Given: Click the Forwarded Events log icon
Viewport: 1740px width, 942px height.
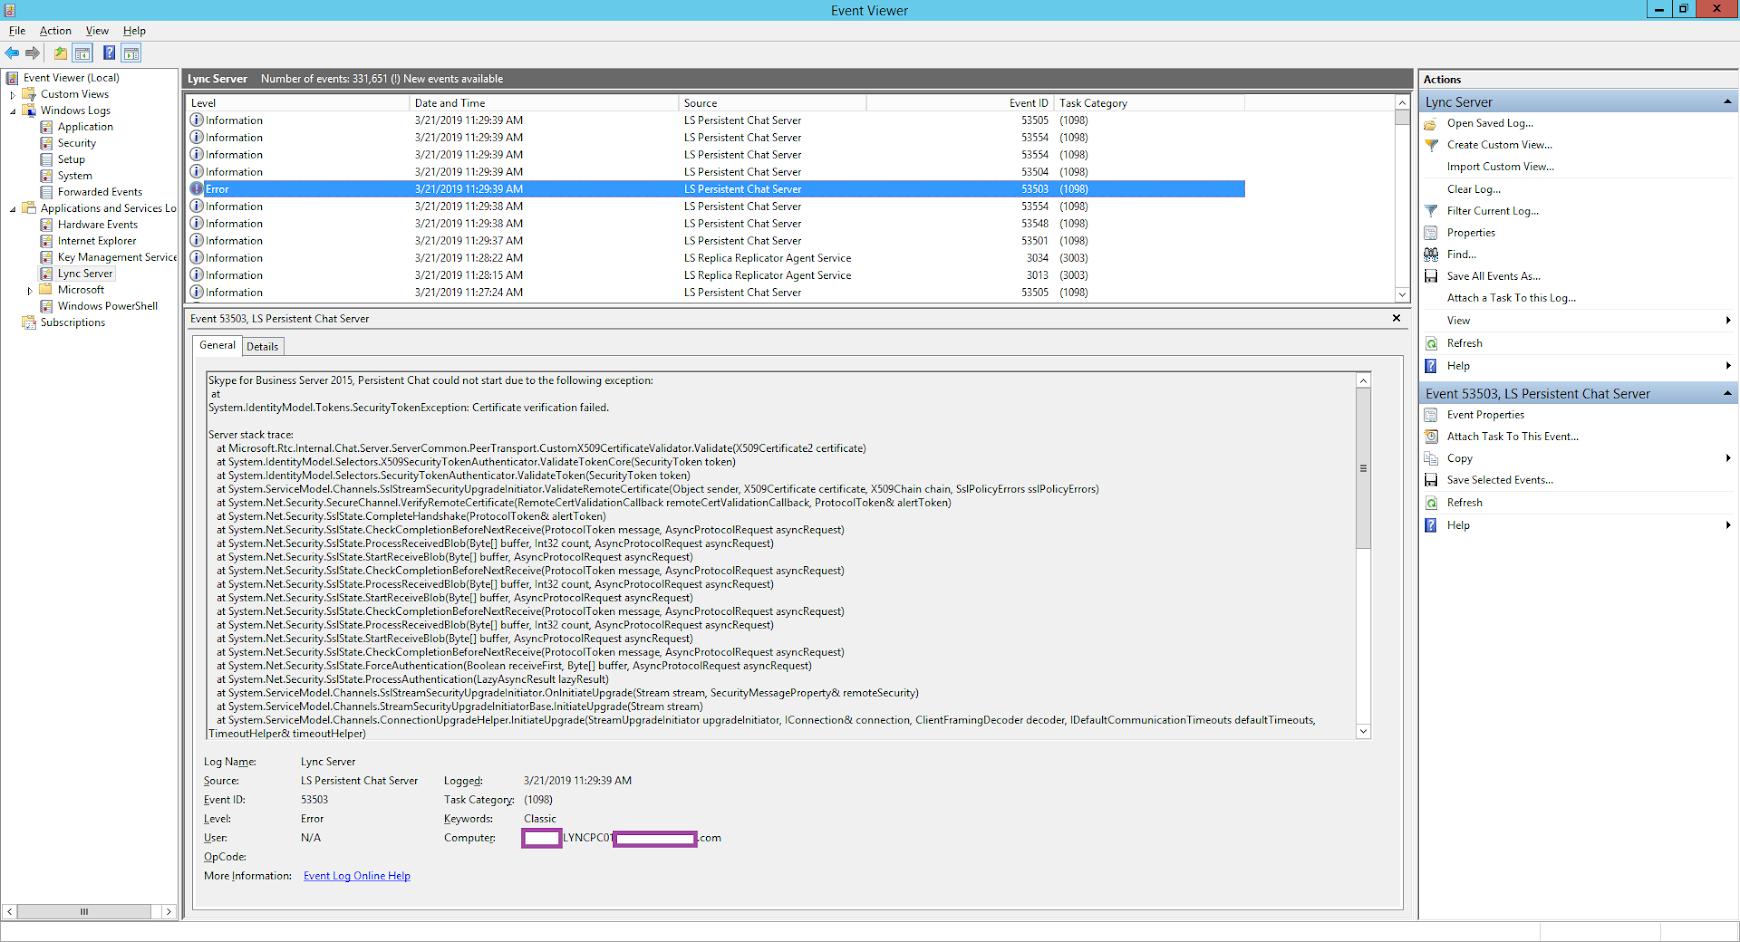Looking at the screenshot, I should coord(47,192).
